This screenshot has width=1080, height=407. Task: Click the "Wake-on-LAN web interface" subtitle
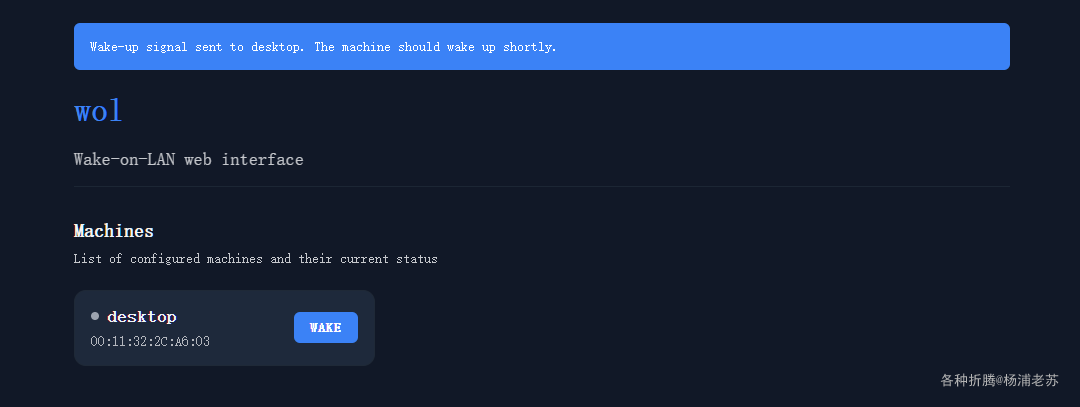tap(188, 160)
